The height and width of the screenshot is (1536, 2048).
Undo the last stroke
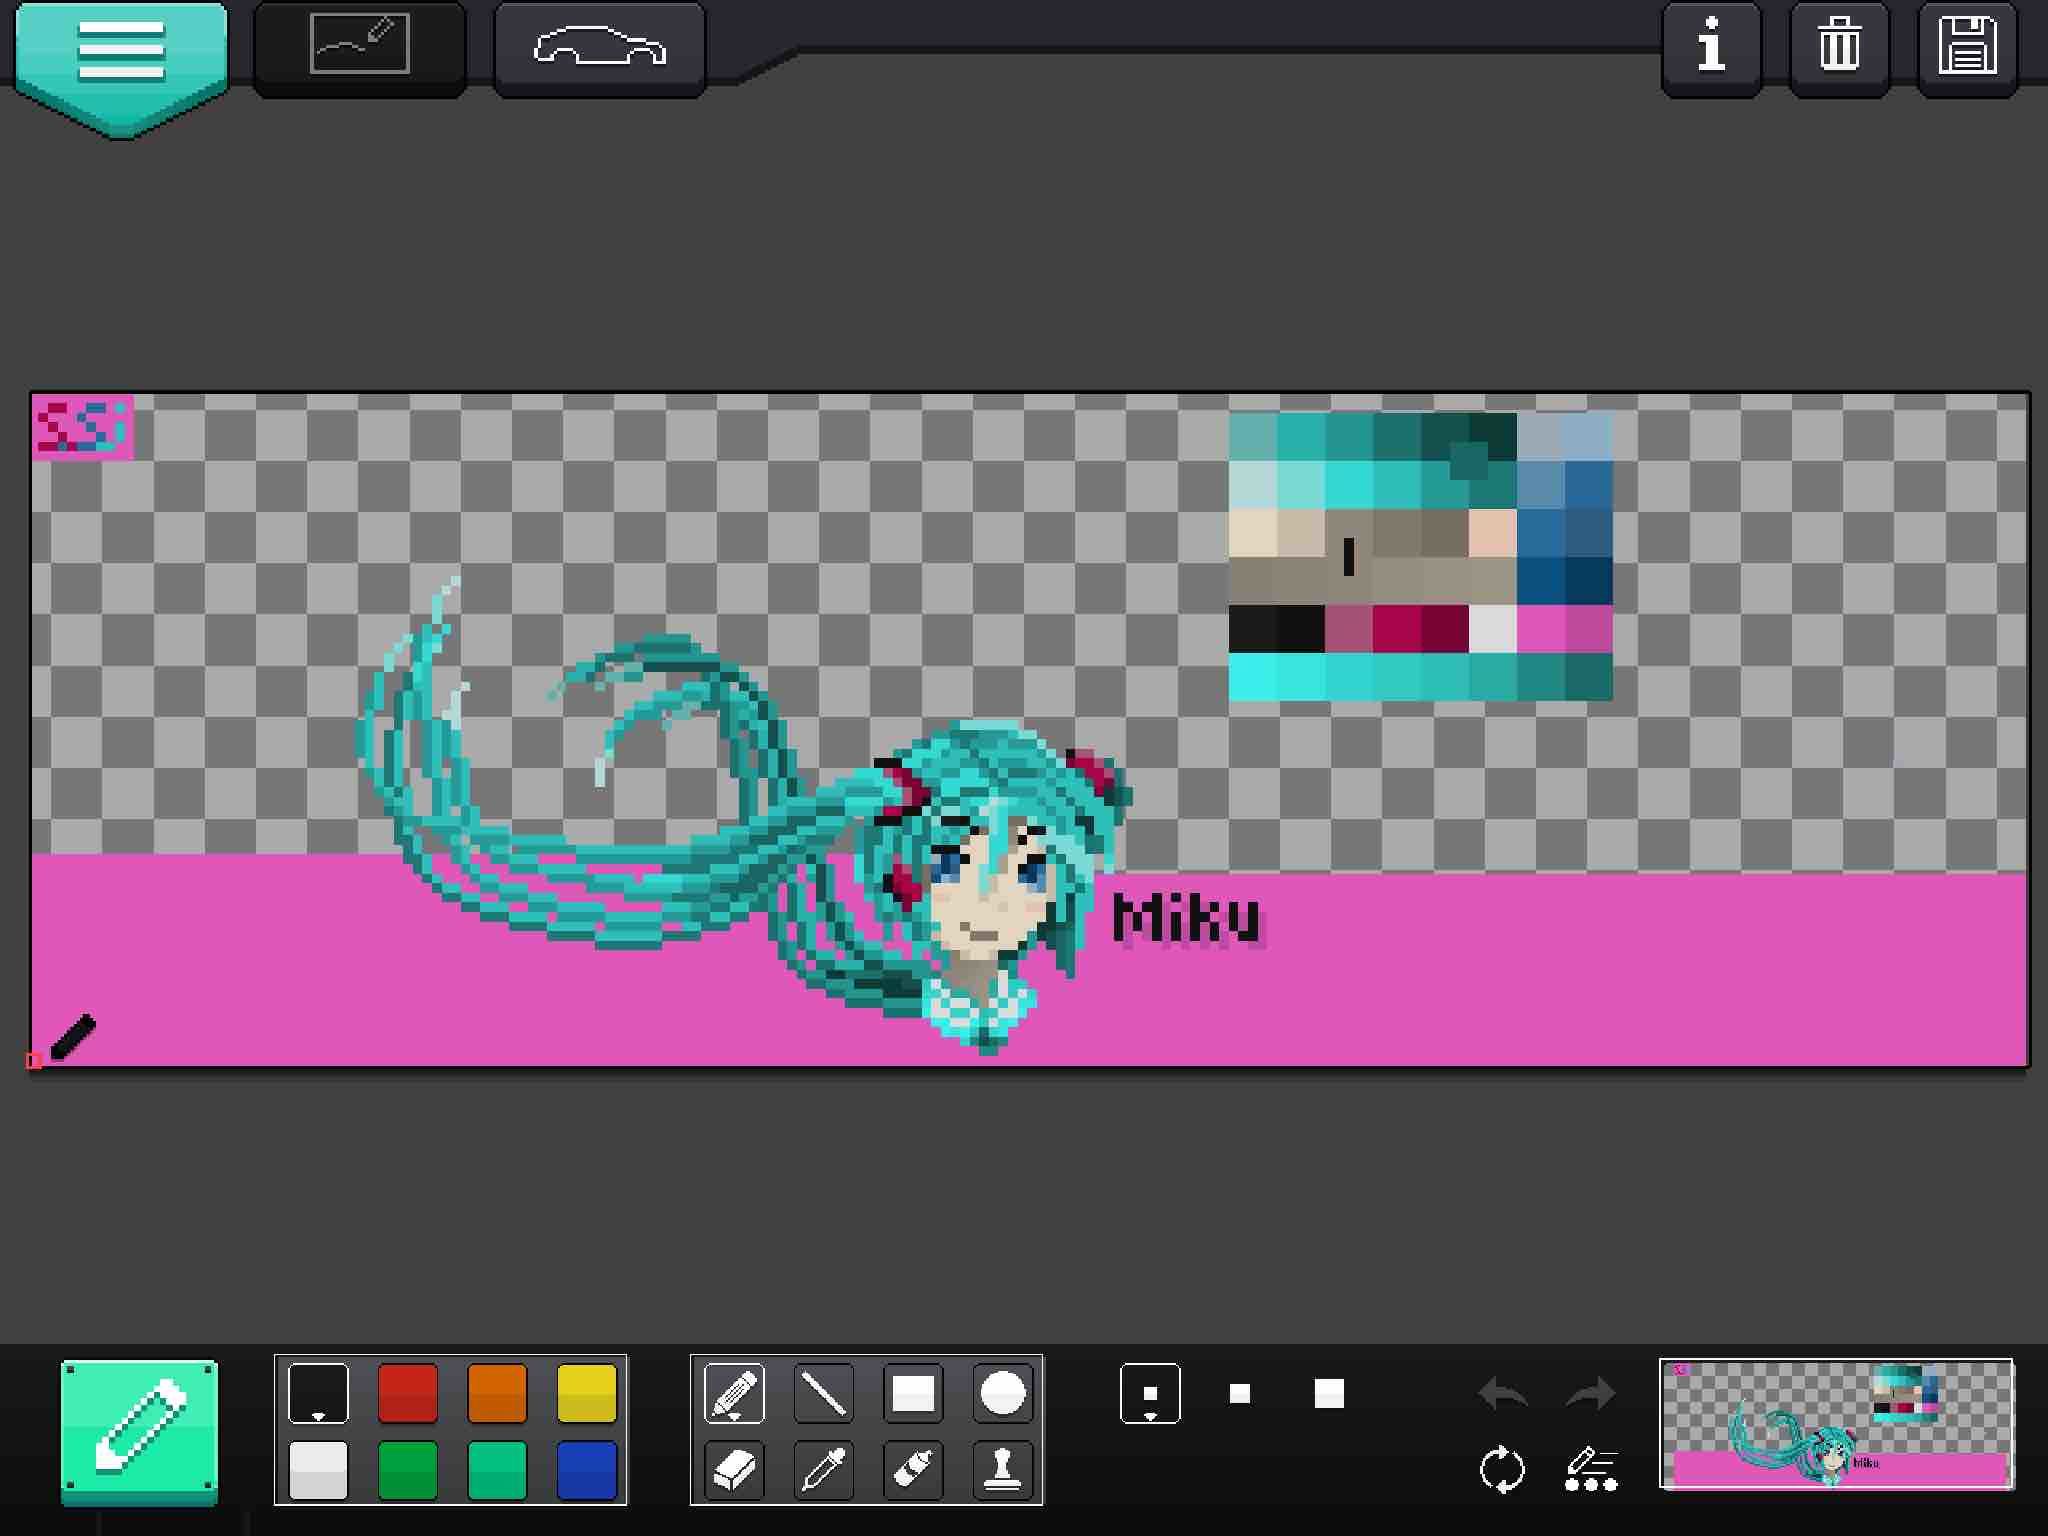tap(1503, 1393)
